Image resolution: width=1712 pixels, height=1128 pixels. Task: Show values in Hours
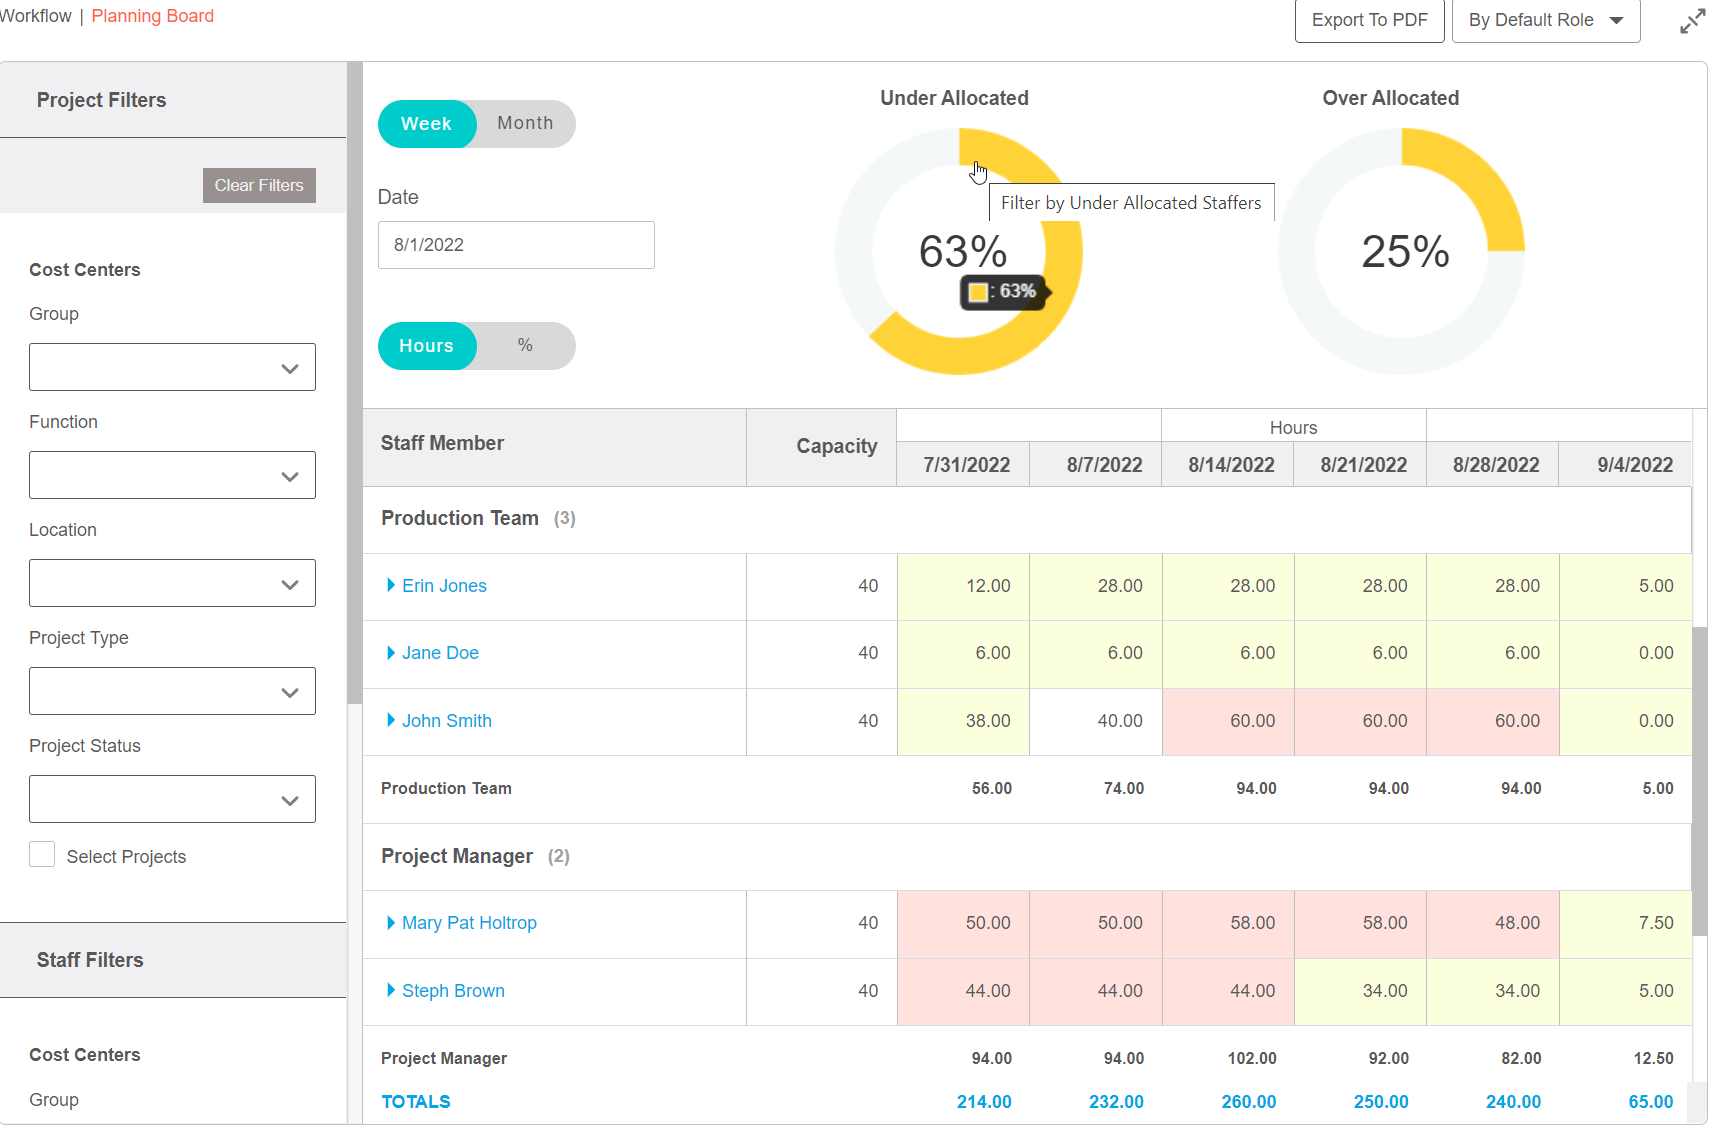point(427,346)
